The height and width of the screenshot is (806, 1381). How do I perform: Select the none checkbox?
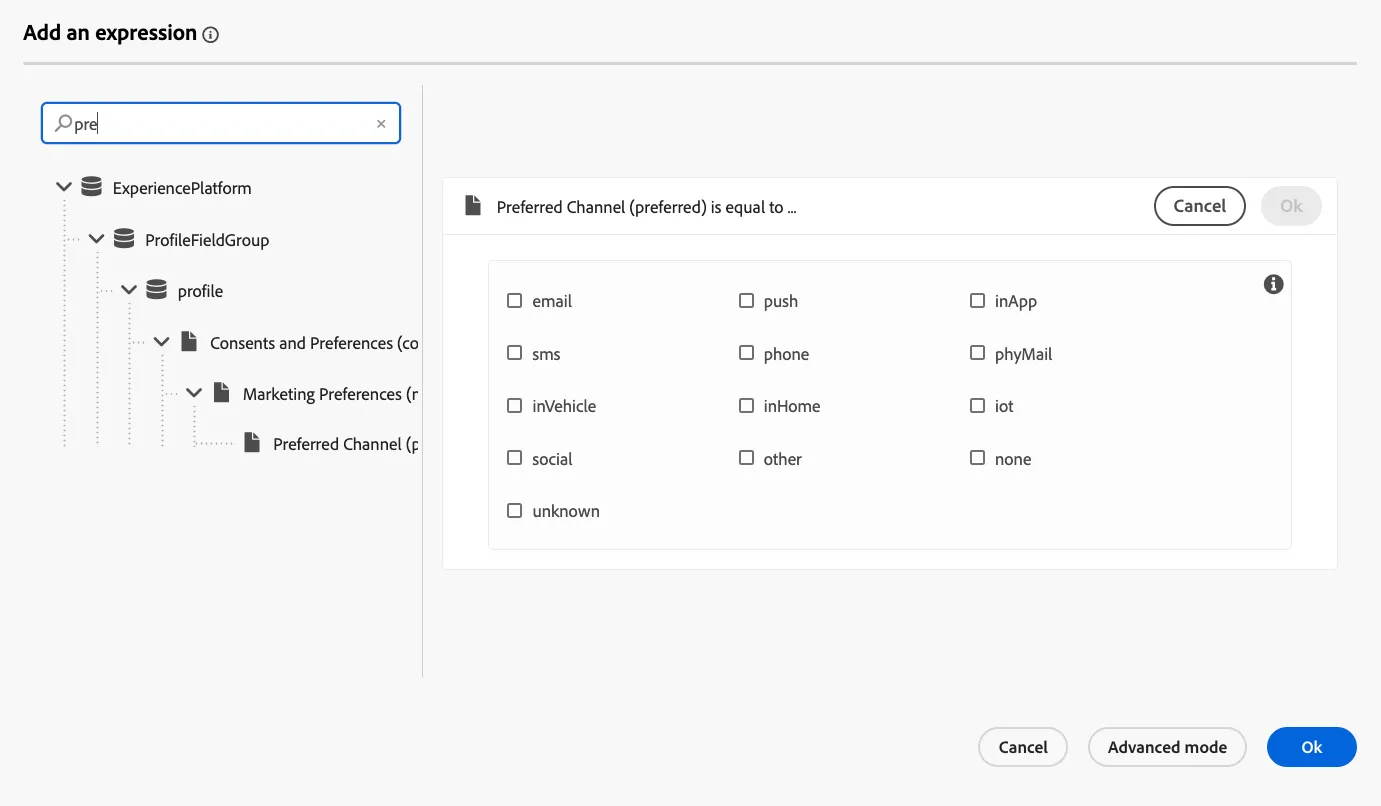click(978, 458)
